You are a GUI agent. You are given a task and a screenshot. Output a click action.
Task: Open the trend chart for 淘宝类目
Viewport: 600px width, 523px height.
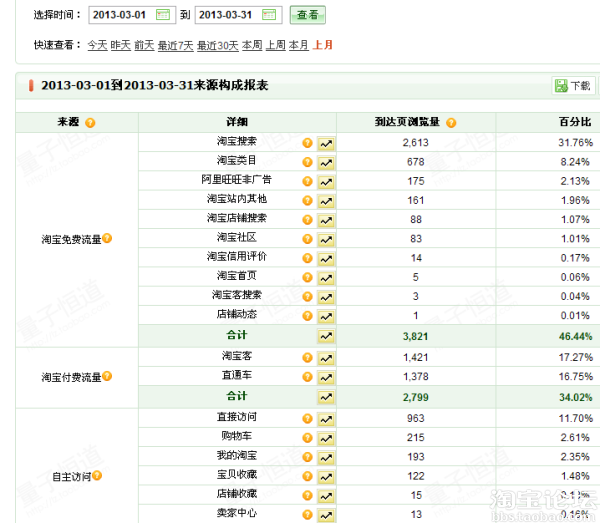(326, 163)
